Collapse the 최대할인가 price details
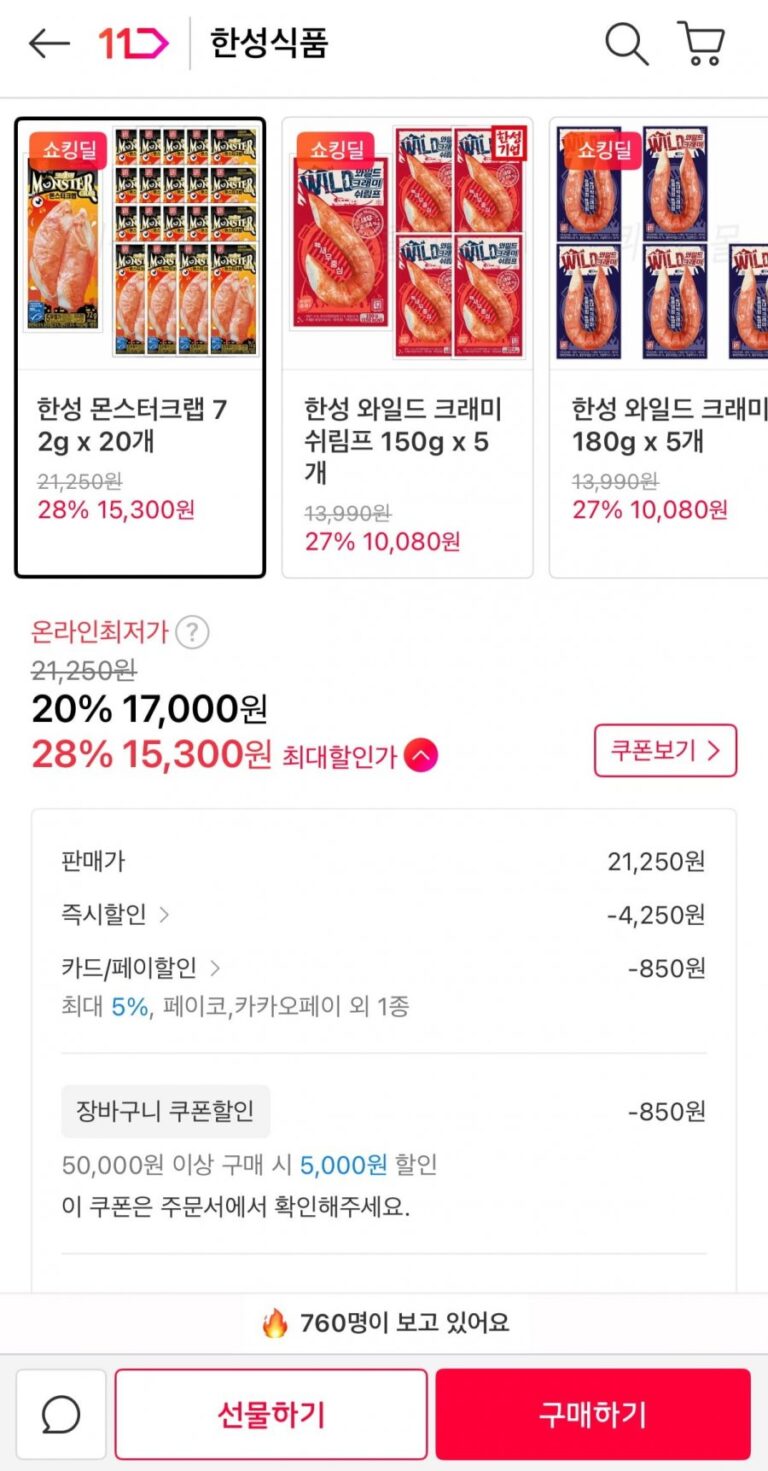768x1471 pixels. (421, 756)
